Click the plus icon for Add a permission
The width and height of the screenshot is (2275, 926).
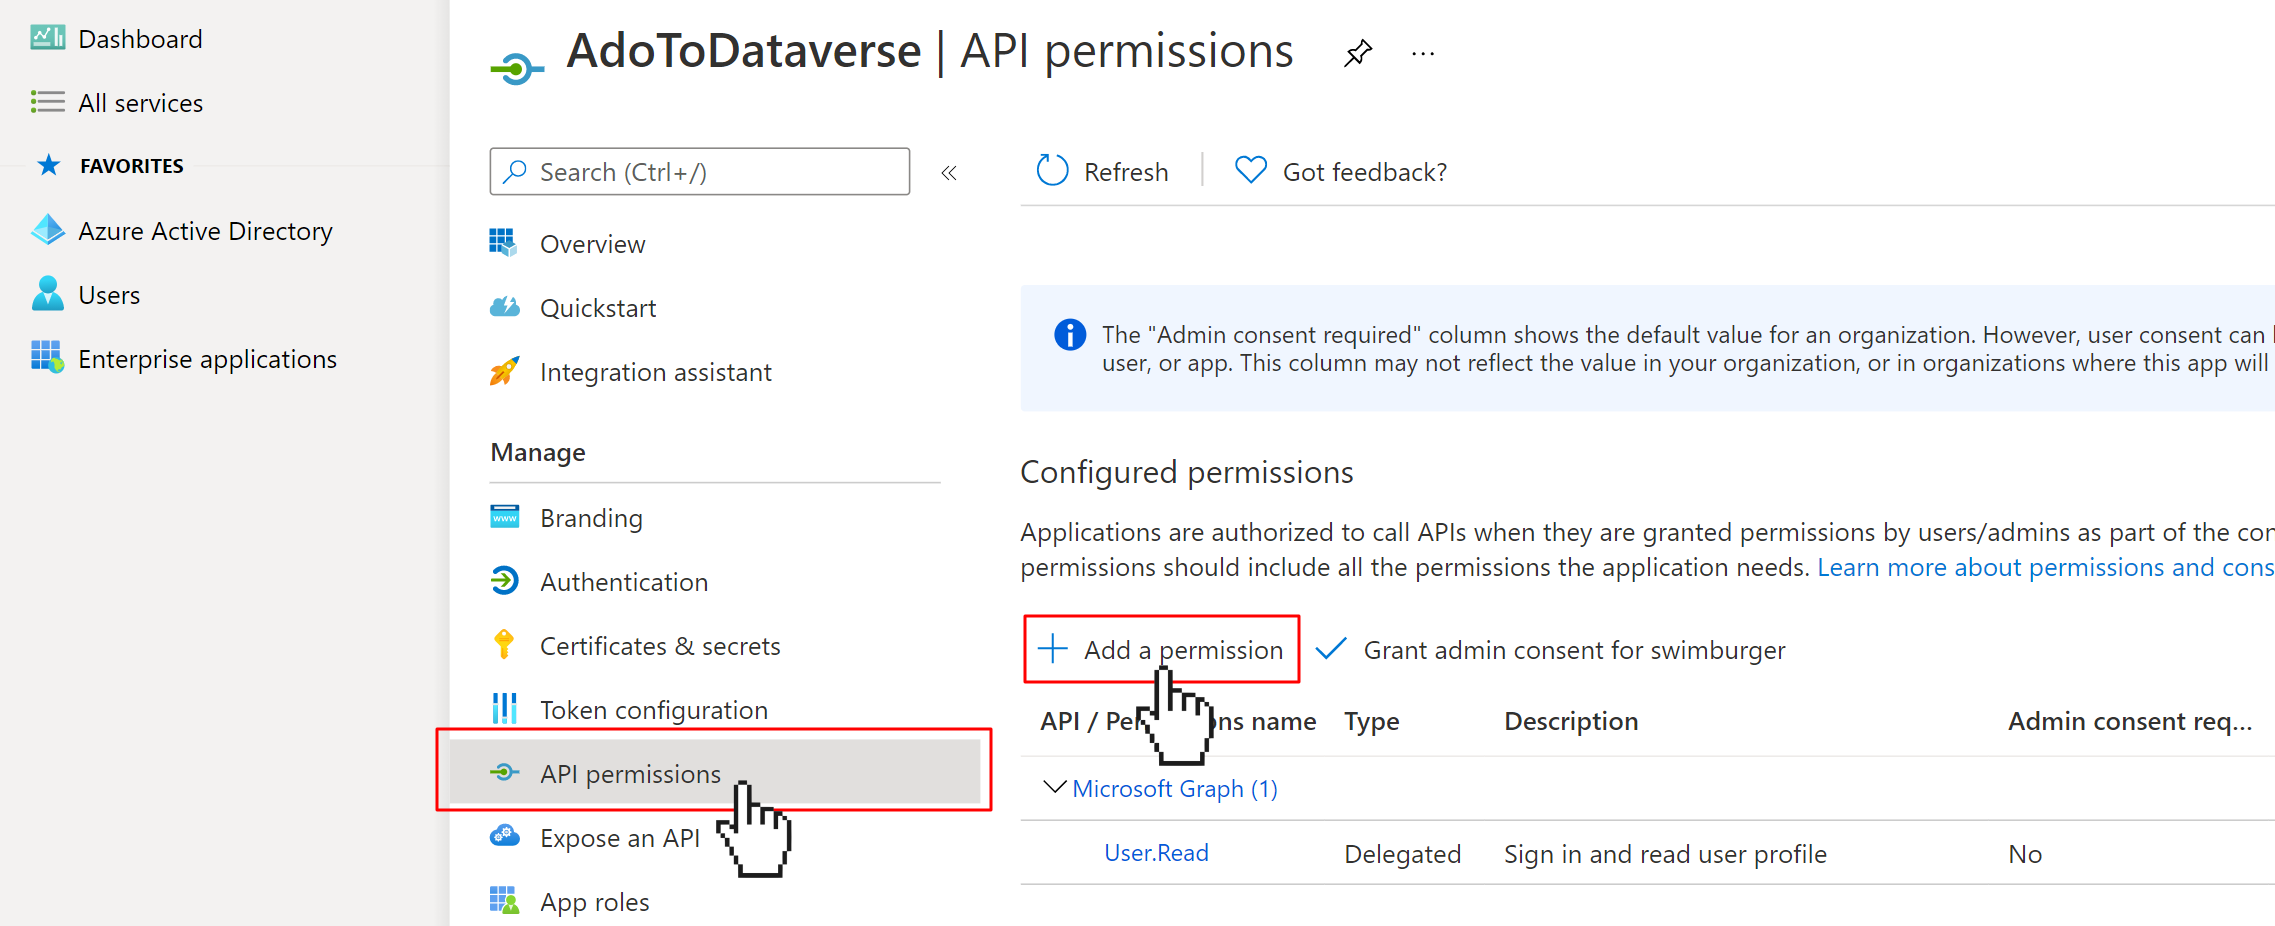[1052, 649]
